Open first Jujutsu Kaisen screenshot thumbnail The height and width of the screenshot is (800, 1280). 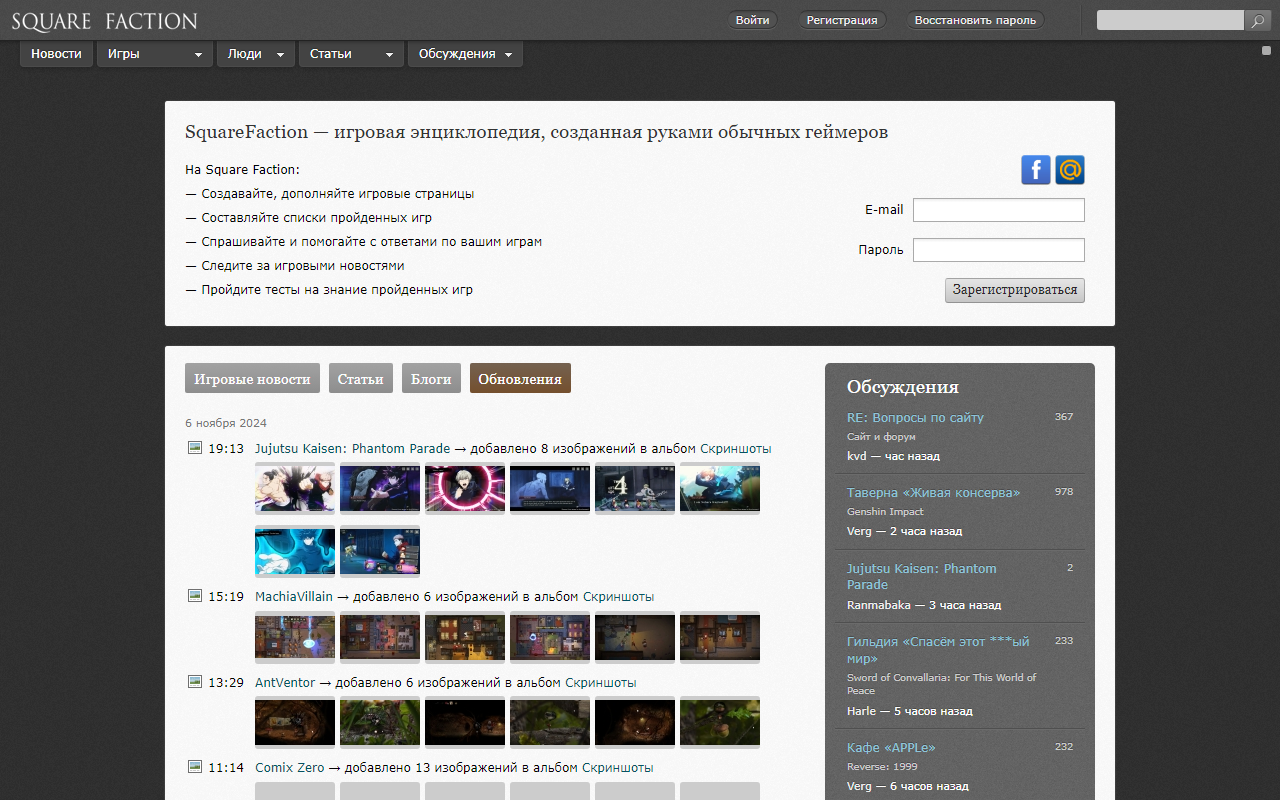click(x=295, y=489)
